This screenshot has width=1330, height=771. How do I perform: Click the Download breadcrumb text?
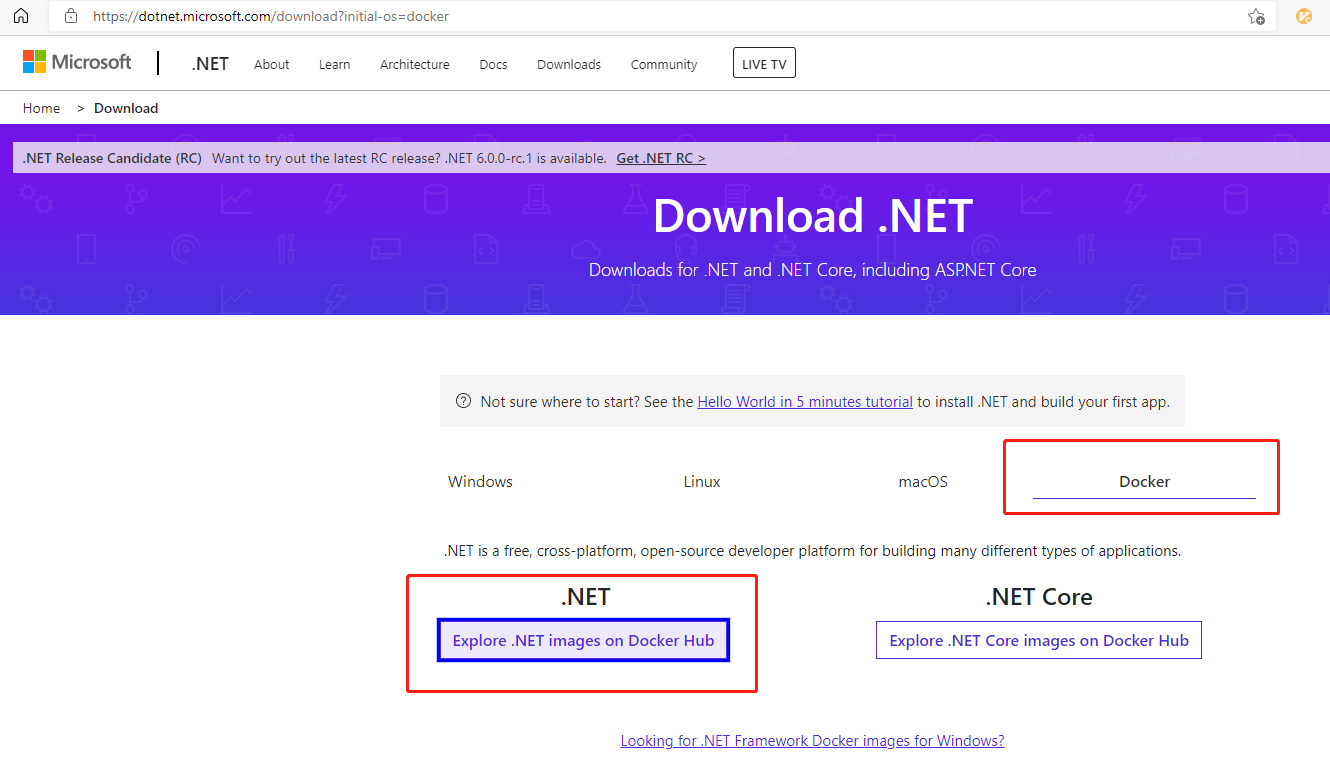pyautogui.click(x=126, y=108)
